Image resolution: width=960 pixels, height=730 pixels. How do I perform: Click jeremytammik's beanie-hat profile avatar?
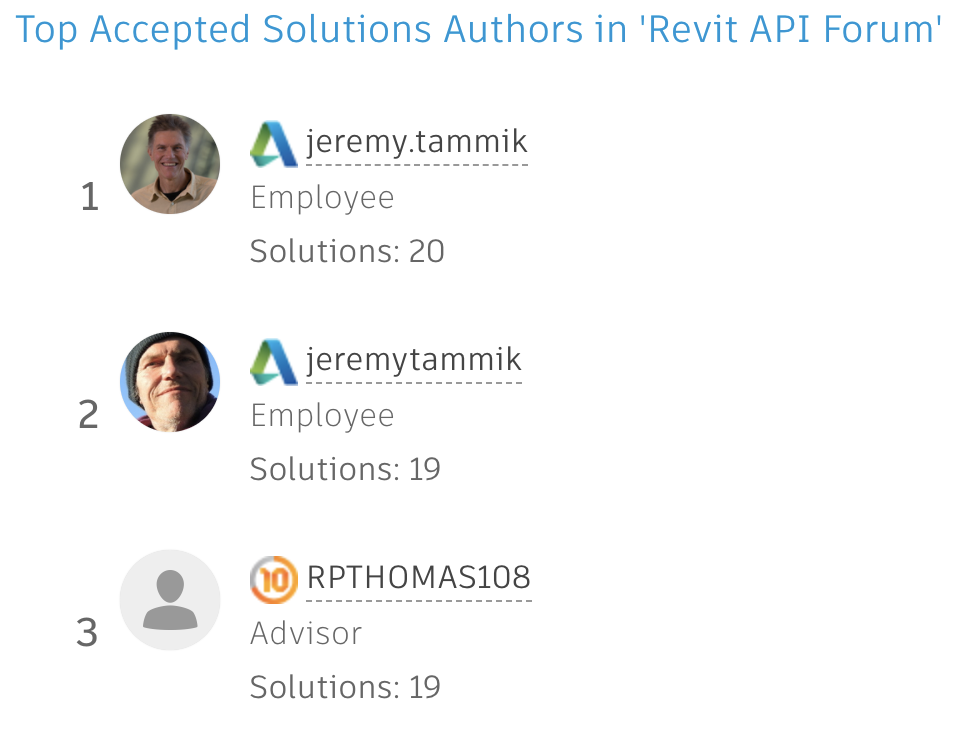click(x=170, y=382)
